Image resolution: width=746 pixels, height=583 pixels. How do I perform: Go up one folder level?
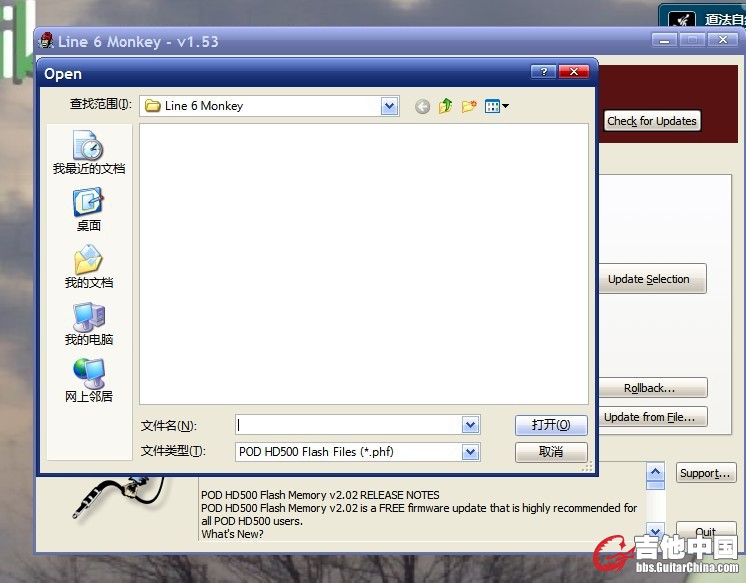click(x=445, y=106)
